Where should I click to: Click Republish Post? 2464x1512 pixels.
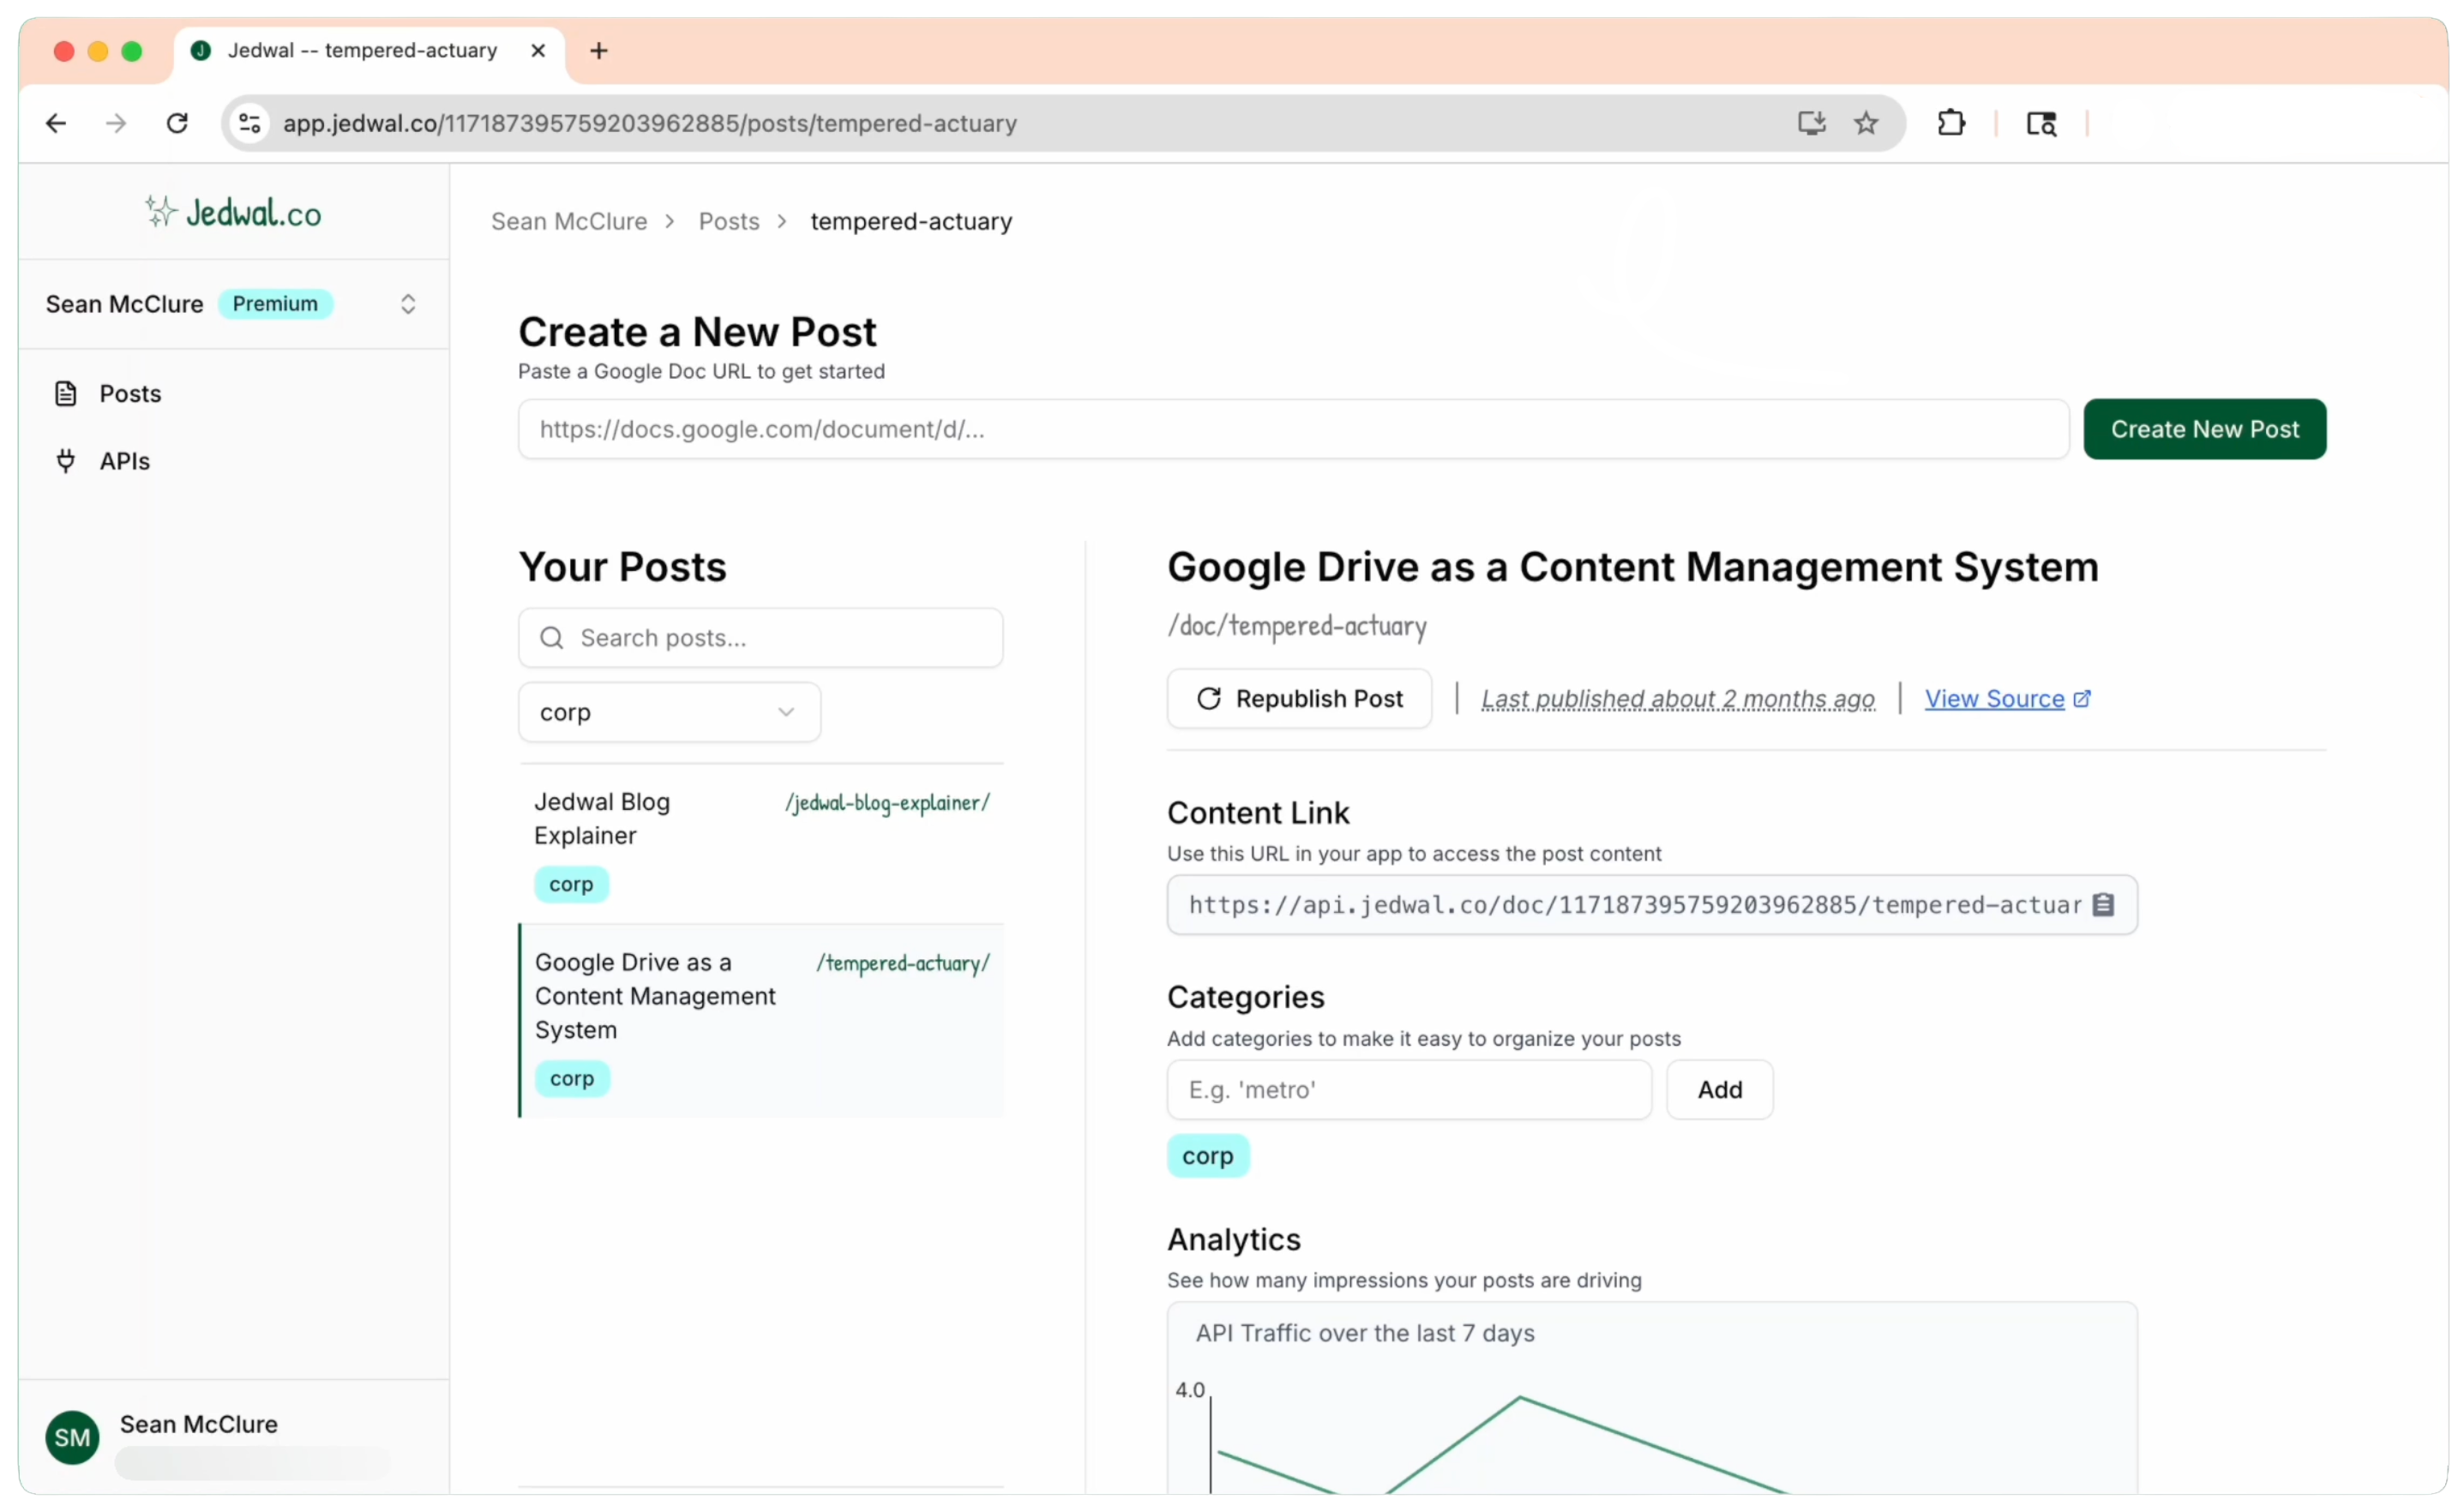(1299, 698)
